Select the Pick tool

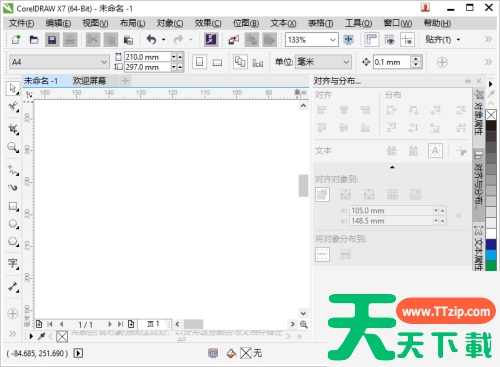coord(13,89)
